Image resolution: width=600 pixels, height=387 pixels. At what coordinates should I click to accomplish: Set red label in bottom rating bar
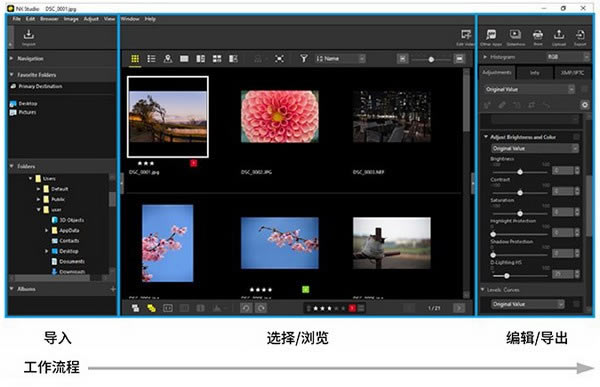[352, 308]
